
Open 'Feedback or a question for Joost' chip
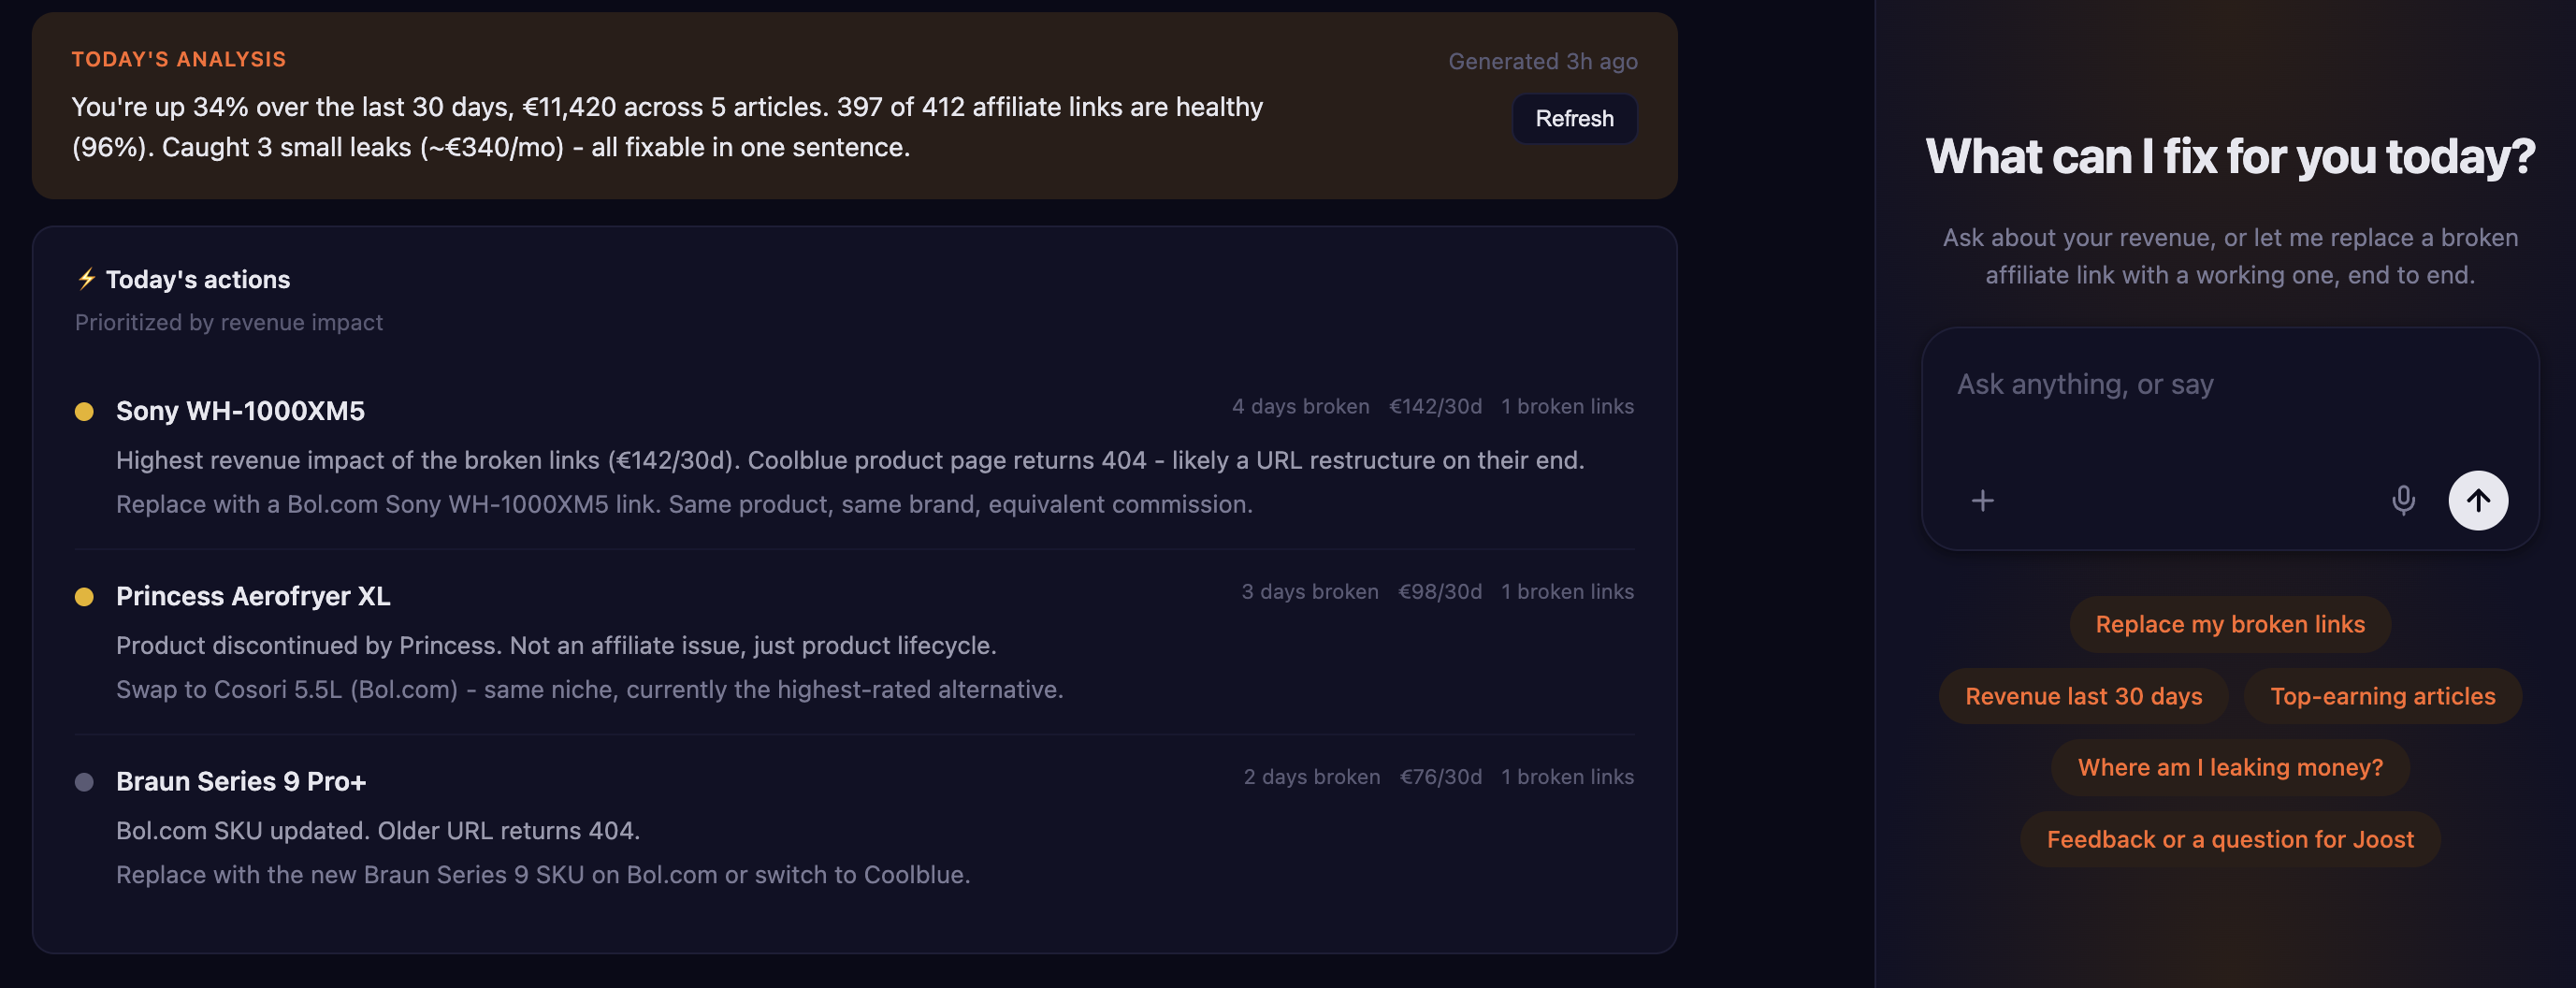click(x=2230, y=839)
